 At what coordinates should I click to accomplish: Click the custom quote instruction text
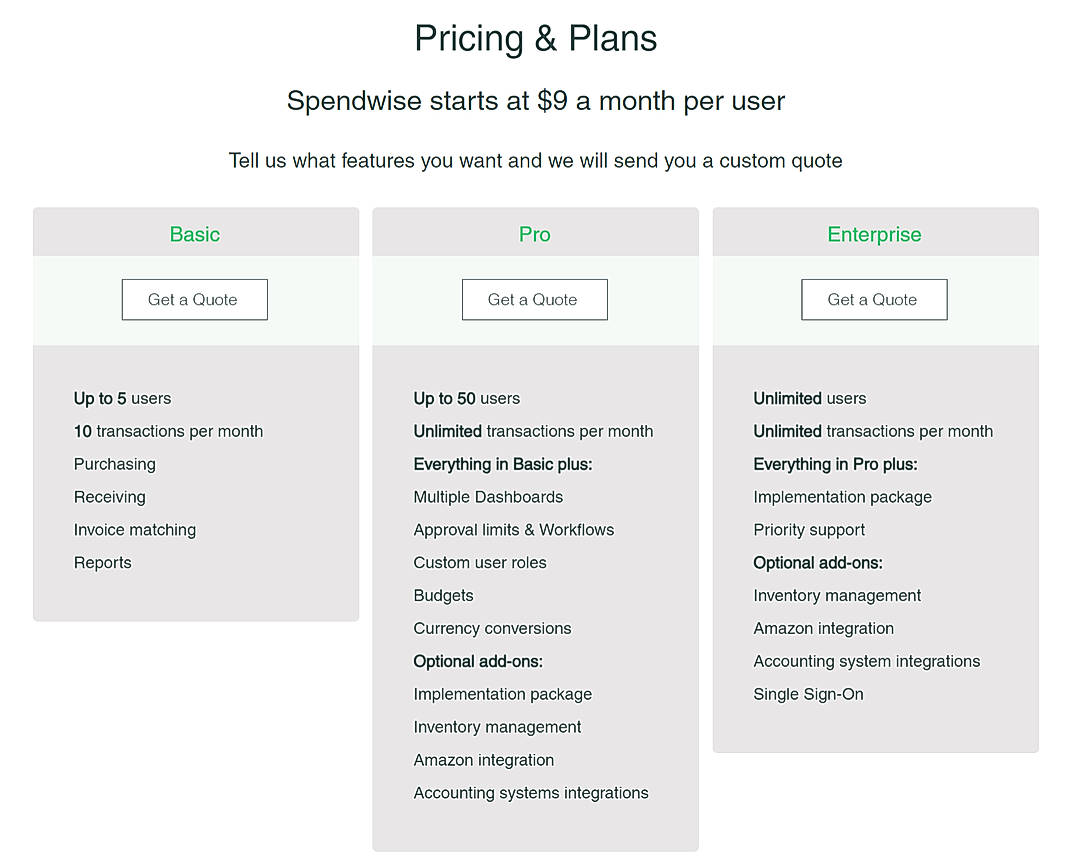click(x=535, y=160)
